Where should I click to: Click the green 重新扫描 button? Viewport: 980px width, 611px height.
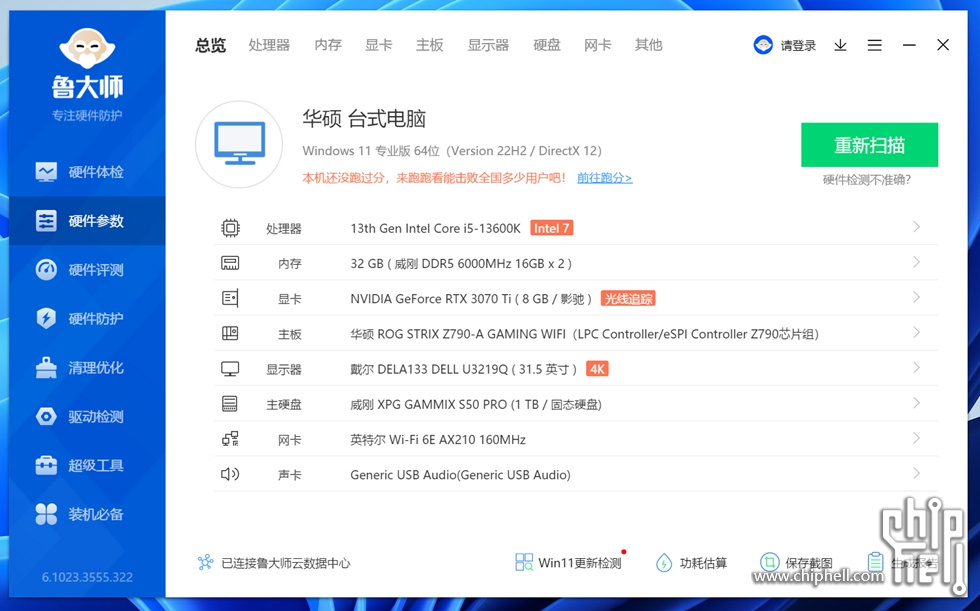pyautogui.click(x=869, y=145)
